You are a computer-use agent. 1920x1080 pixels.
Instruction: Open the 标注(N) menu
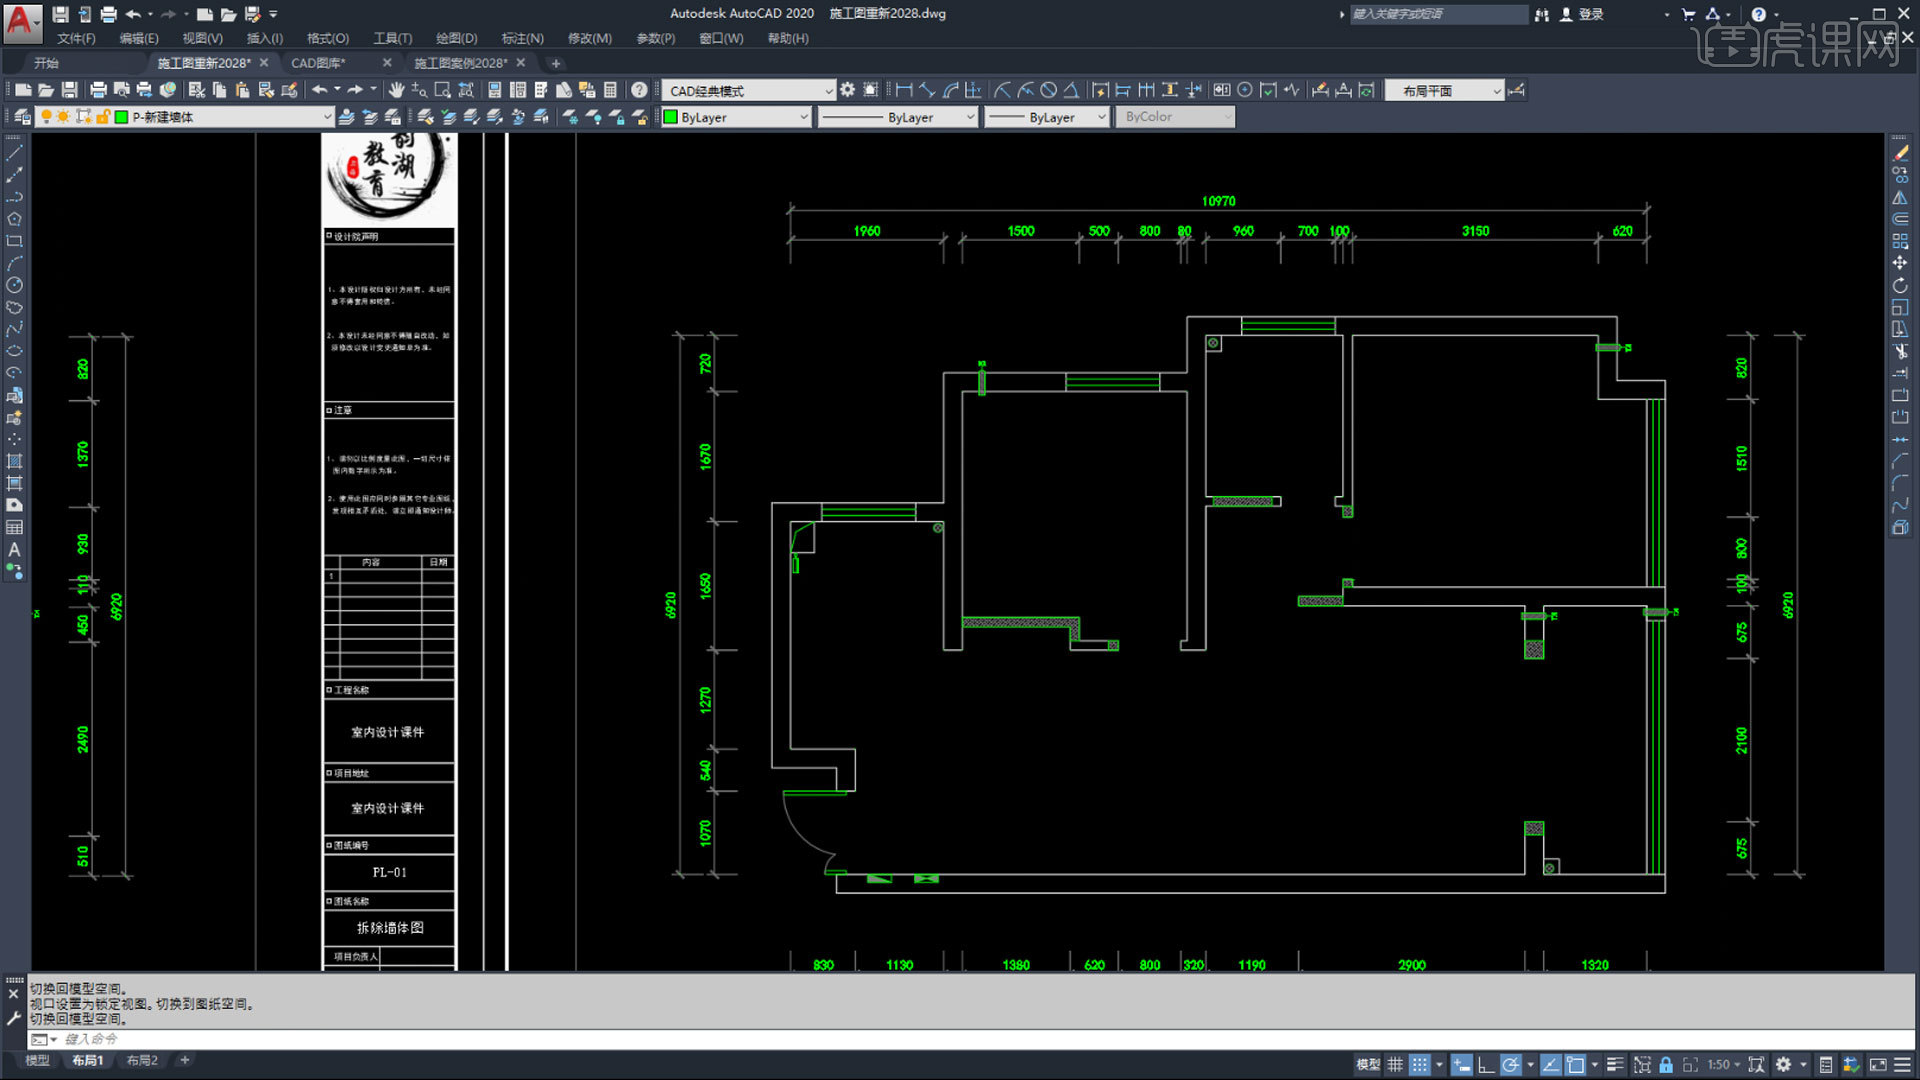(522, 38)
